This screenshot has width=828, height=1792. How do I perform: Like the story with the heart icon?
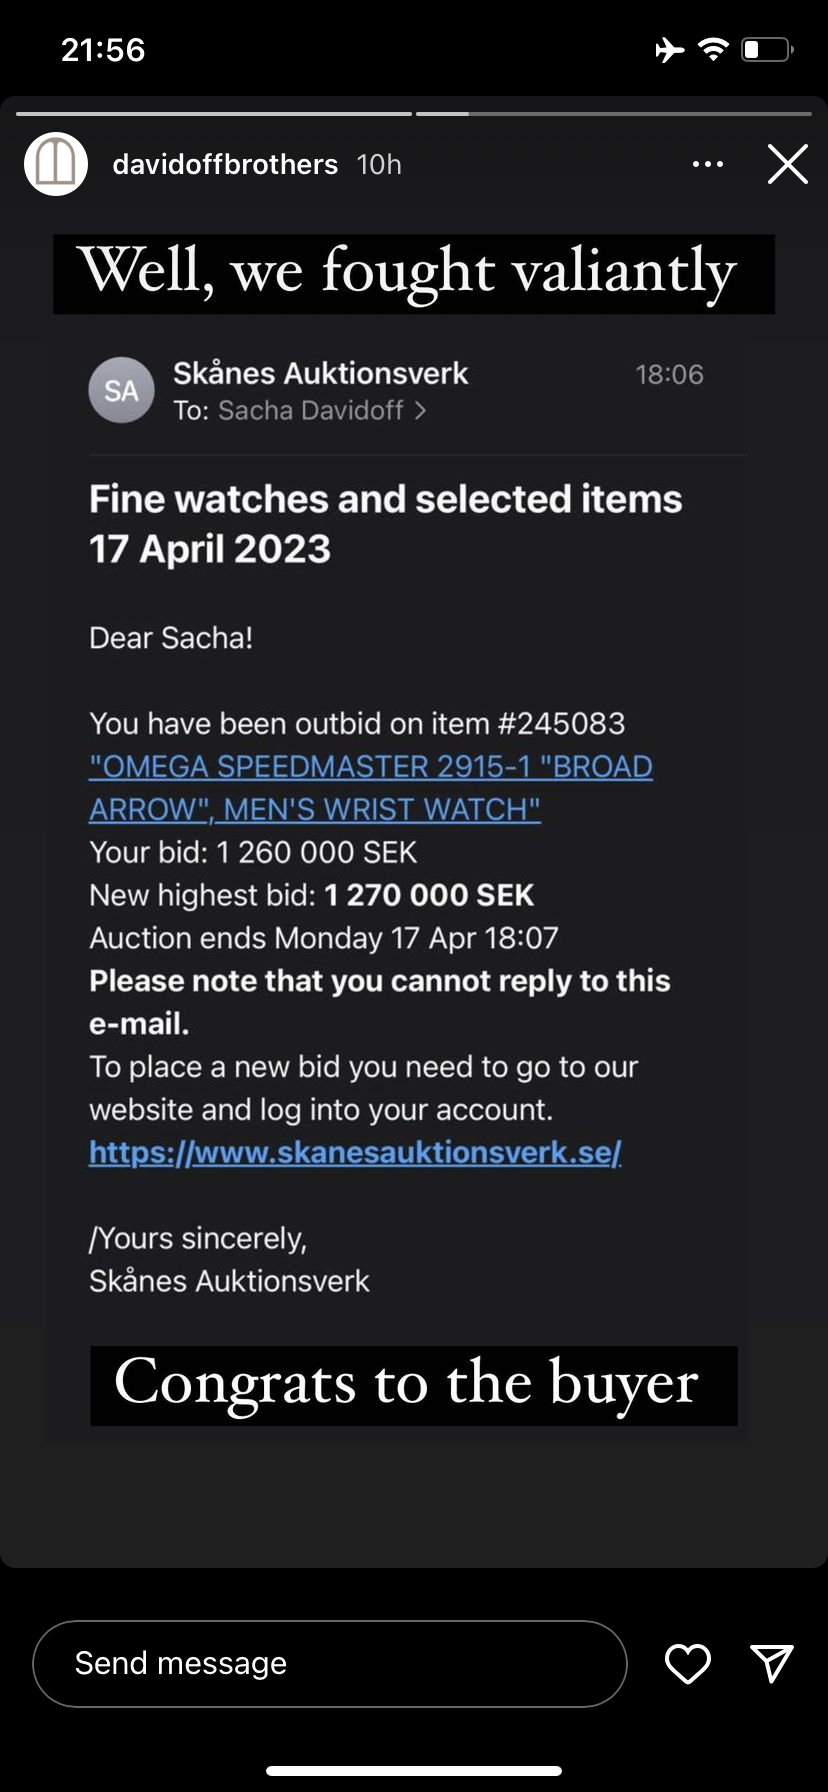(688, 1663)
